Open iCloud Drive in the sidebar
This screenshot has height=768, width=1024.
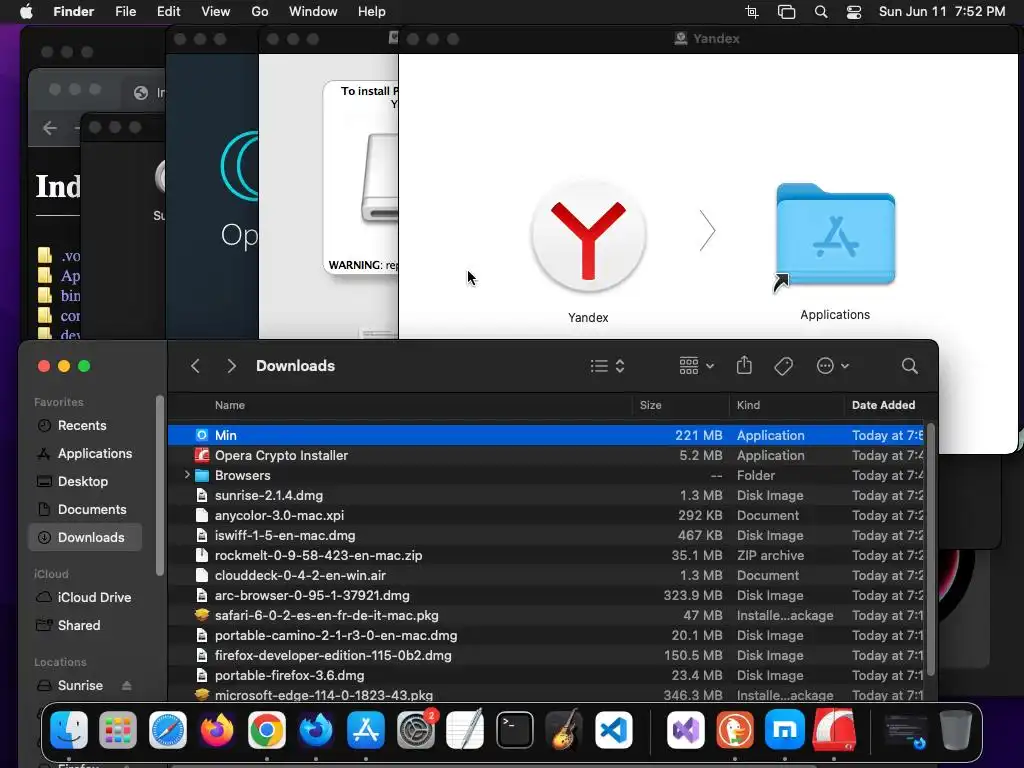(x=85, y=597)
